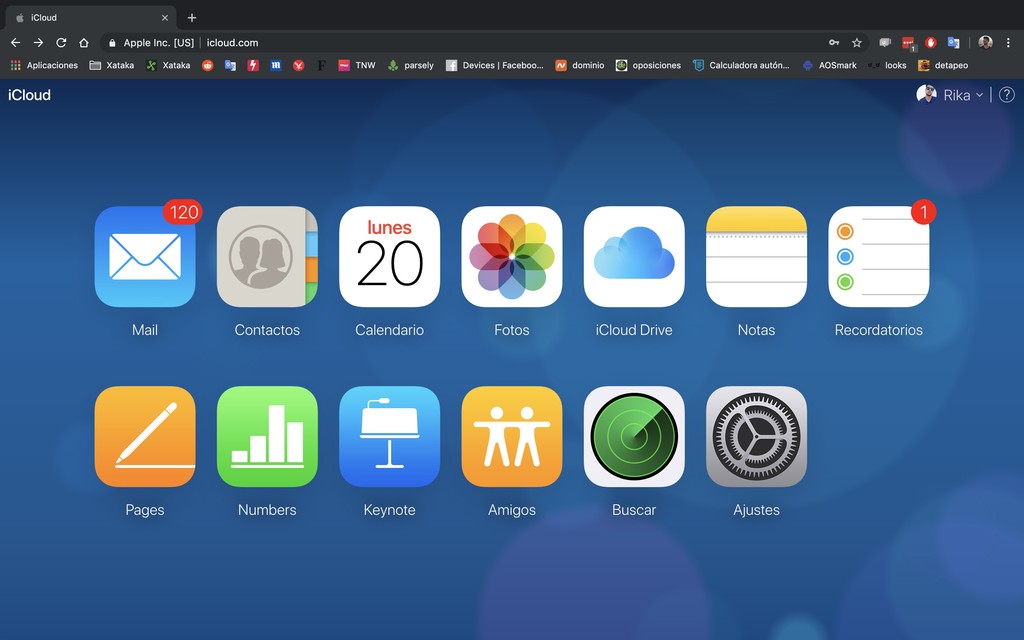
Task: Open the Keynote app
Action: tap(389, 437)
